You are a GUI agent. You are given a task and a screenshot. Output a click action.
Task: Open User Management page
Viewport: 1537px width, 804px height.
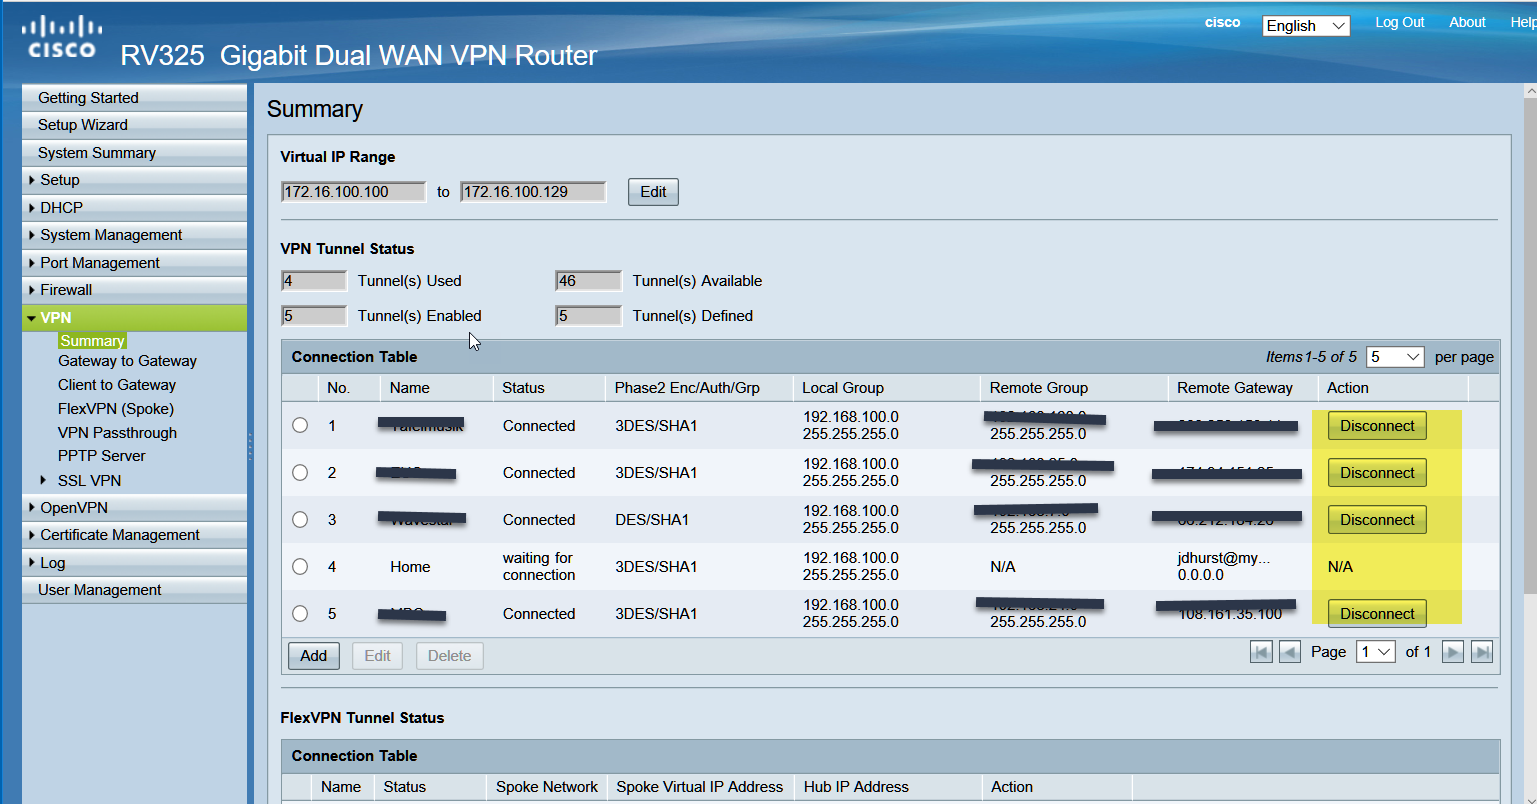pos(134,590)
